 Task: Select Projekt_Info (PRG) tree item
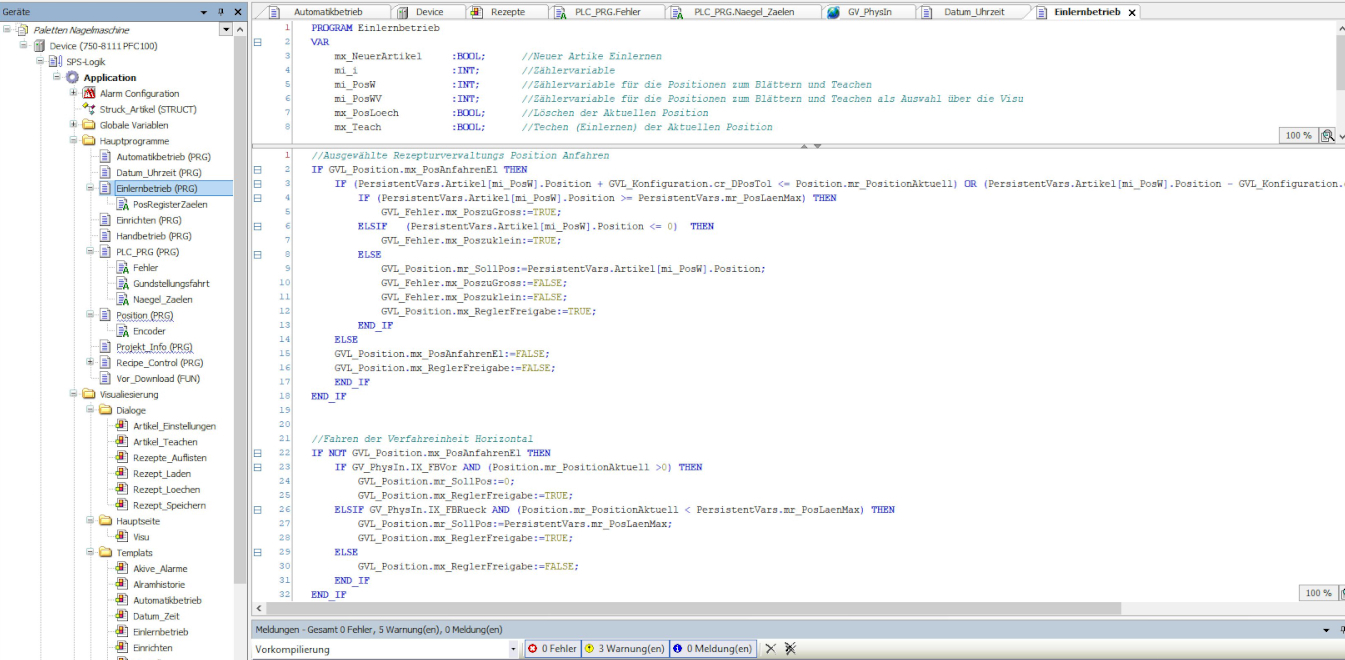[x=154, y=347]
